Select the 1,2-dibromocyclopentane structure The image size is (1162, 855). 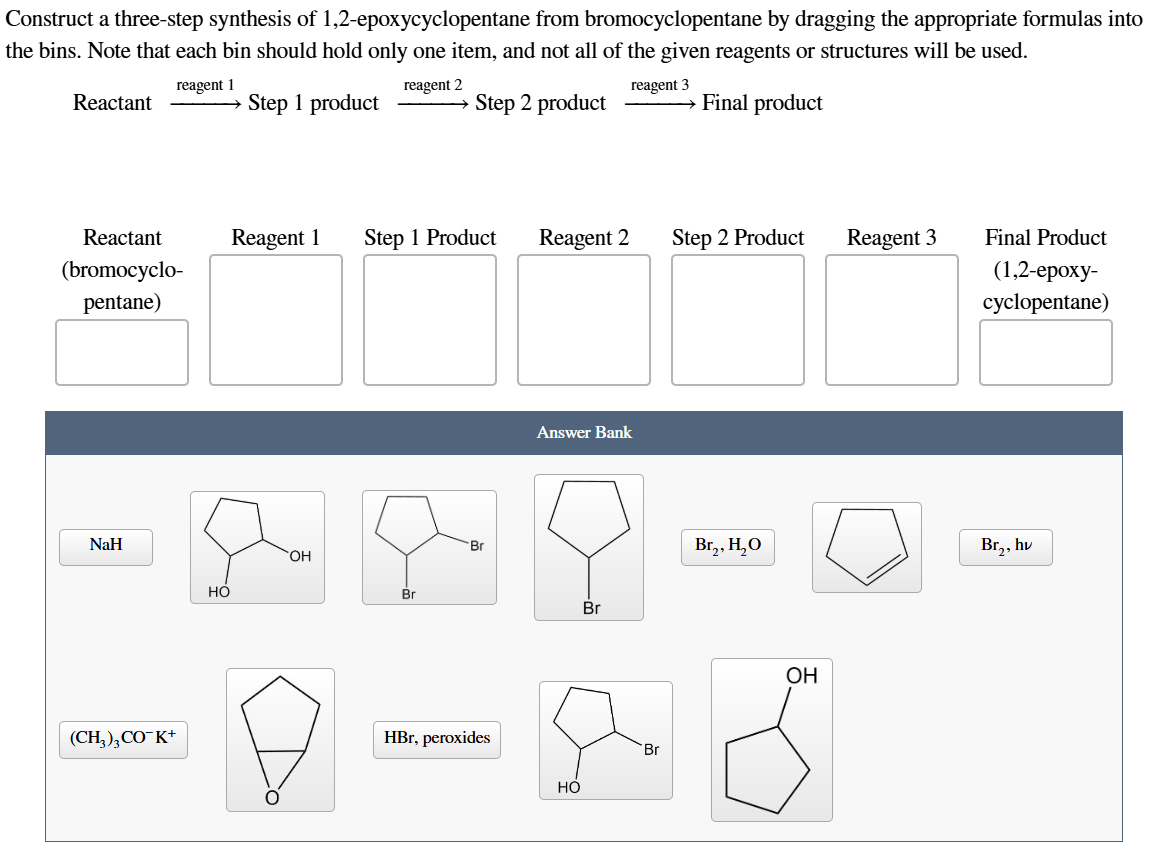coord(429,545)
